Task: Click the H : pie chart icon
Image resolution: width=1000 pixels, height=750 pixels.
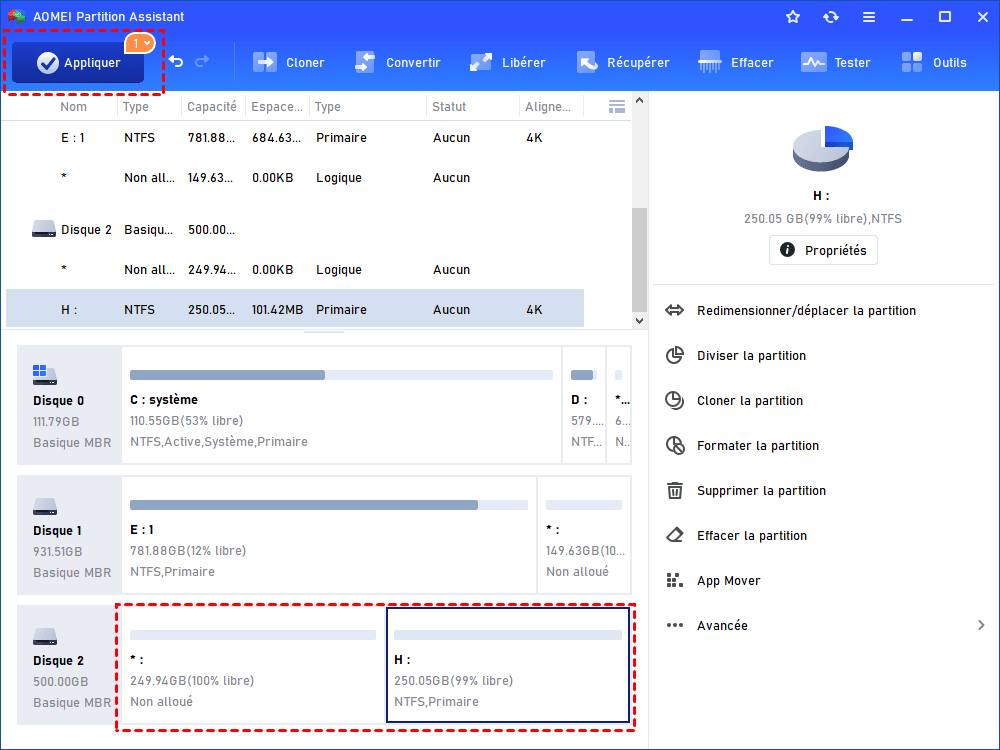Action: click(x=823, y=149)
